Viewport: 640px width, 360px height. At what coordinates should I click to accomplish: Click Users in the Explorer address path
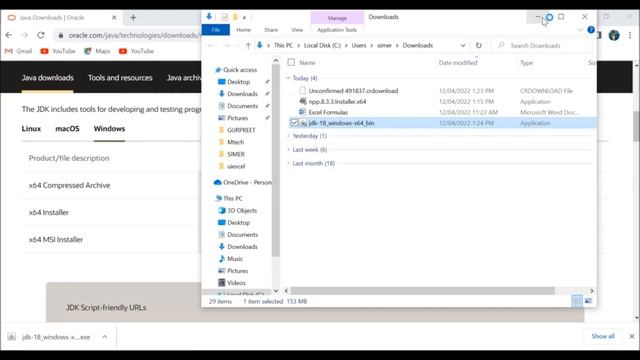(x=359, y=46)
